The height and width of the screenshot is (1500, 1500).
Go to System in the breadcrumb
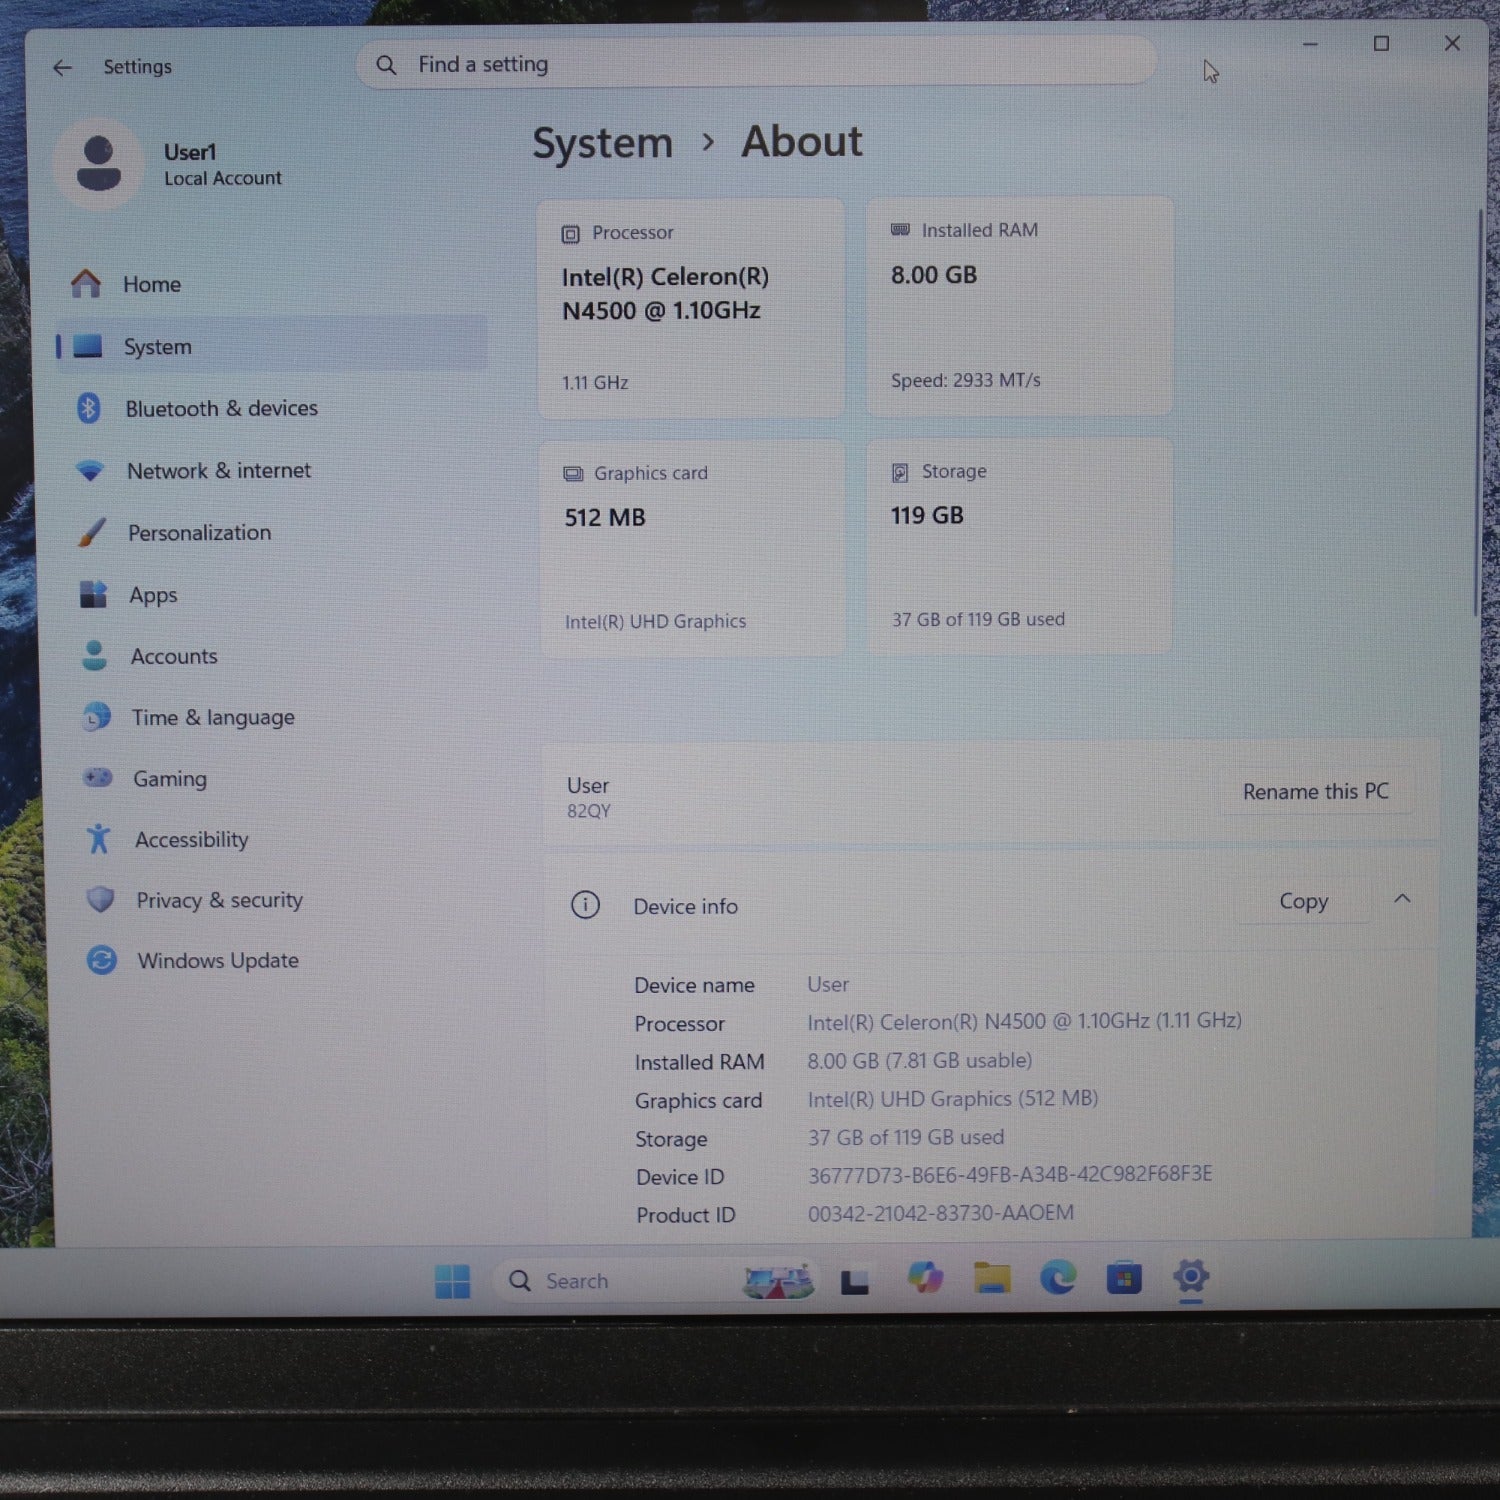point(602,143)
